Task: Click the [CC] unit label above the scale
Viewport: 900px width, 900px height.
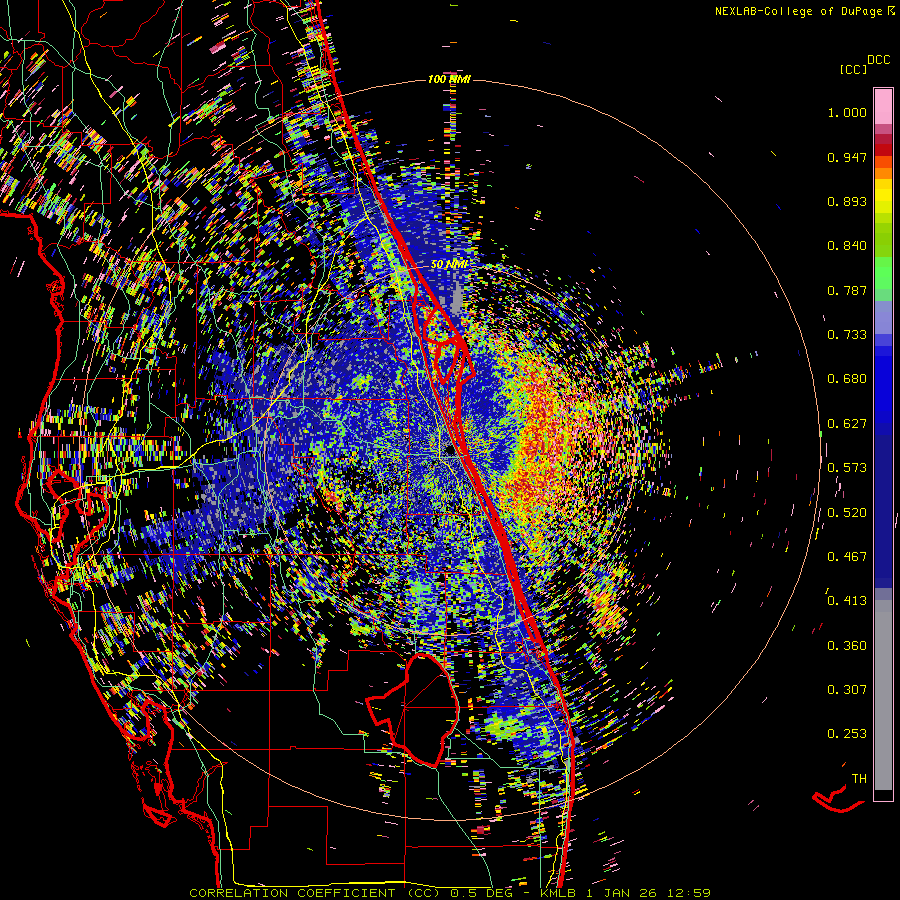Action: [853, 69]
